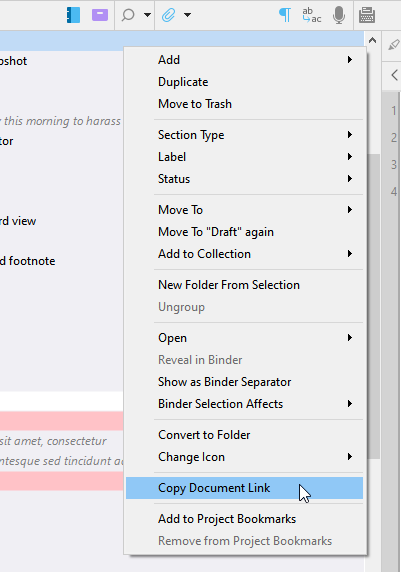
Task: Open the search options dropdown arrow
Action: pyautogui.click(x=147, y=15)
